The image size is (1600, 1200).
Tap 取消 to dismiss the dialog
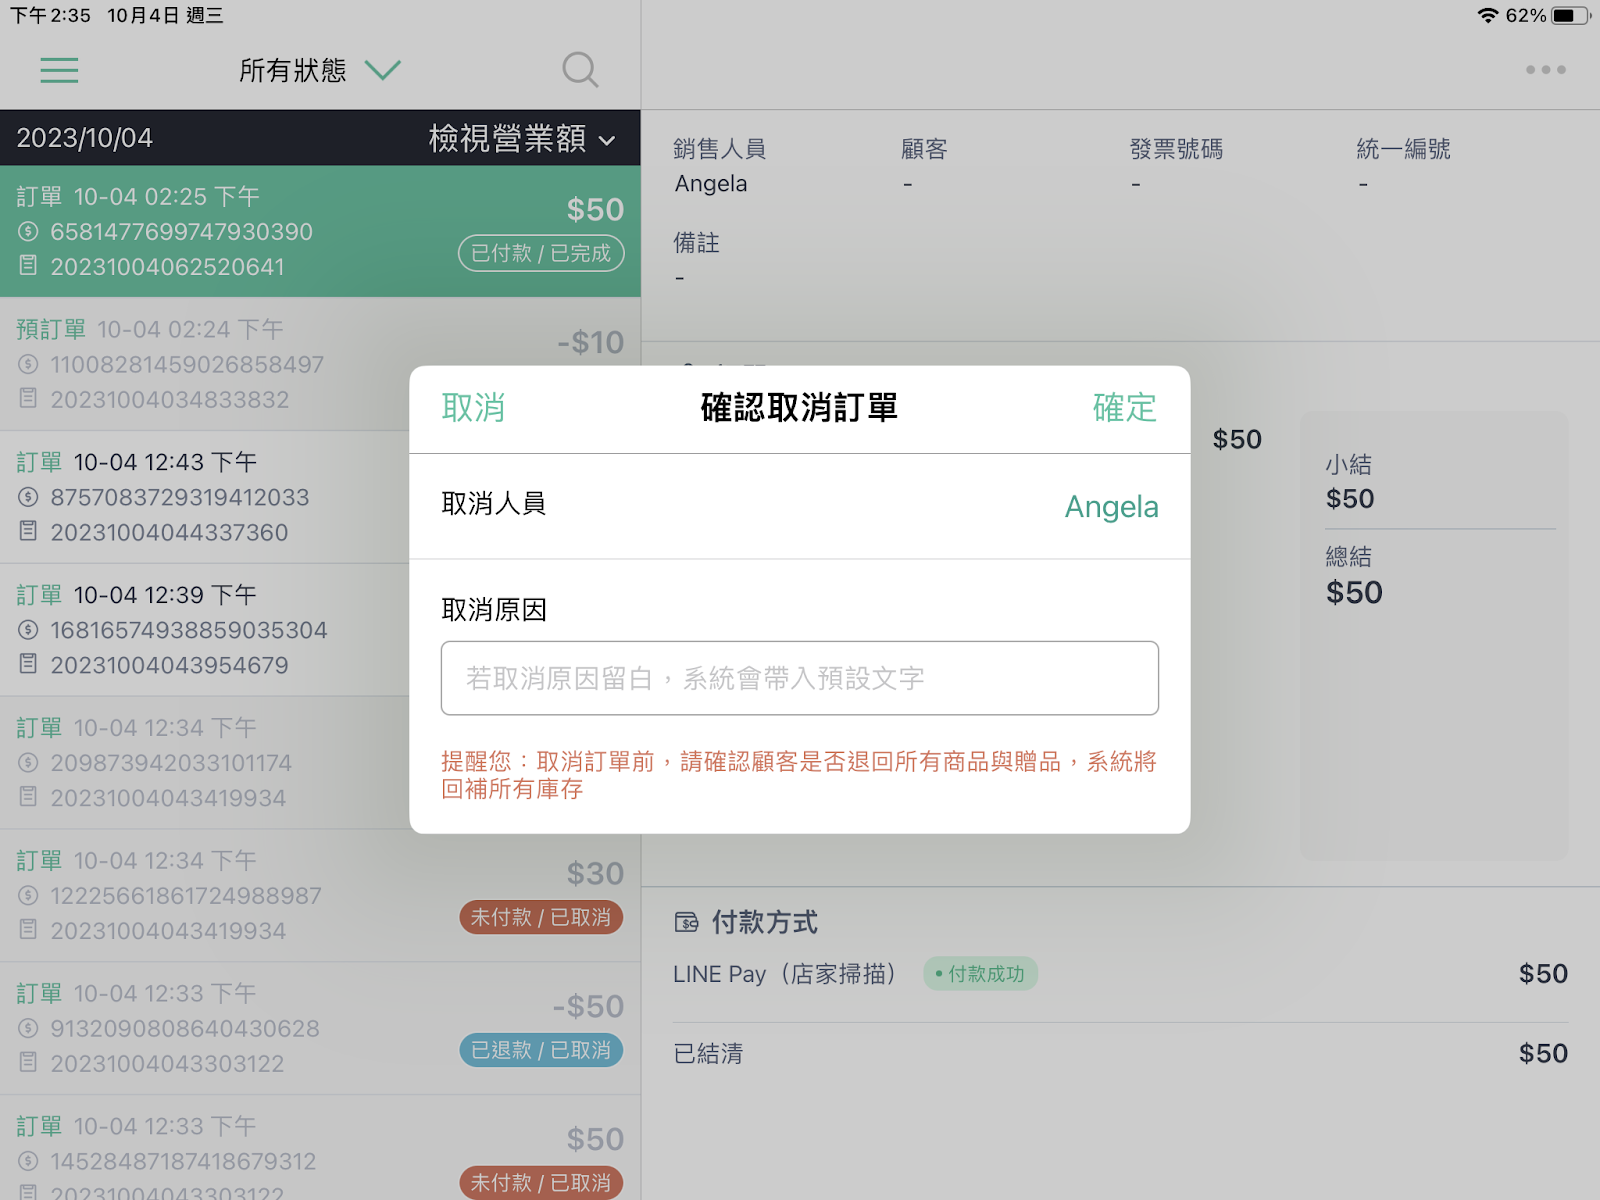tap(473, 408)
